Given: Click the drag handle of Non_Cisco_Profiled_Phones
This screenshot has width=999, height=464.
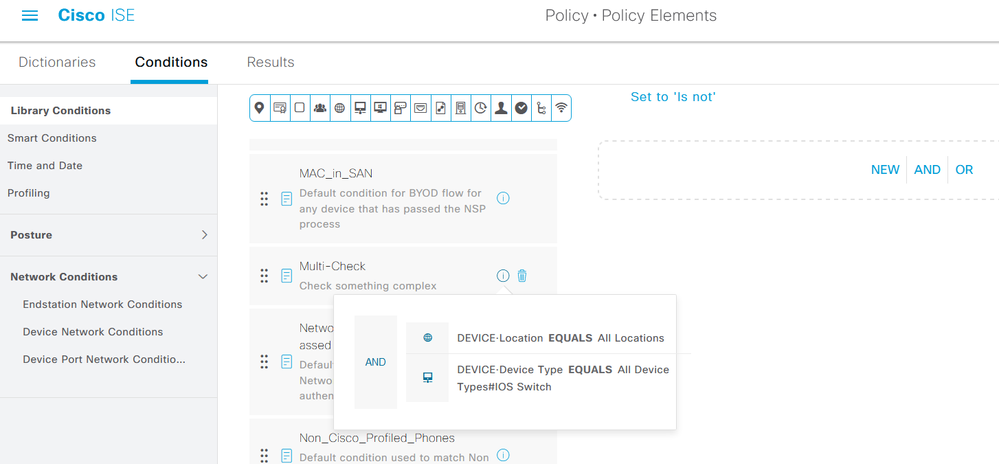Looking at the screenshot, I should click(x=264, y=455).
